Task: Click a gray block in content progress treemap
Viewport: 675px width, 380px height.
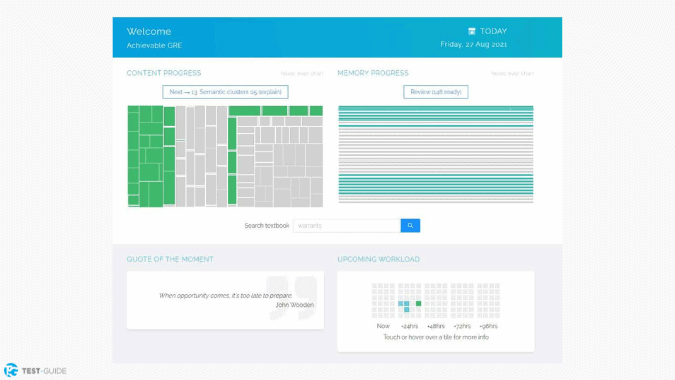Action: point(246,164)
